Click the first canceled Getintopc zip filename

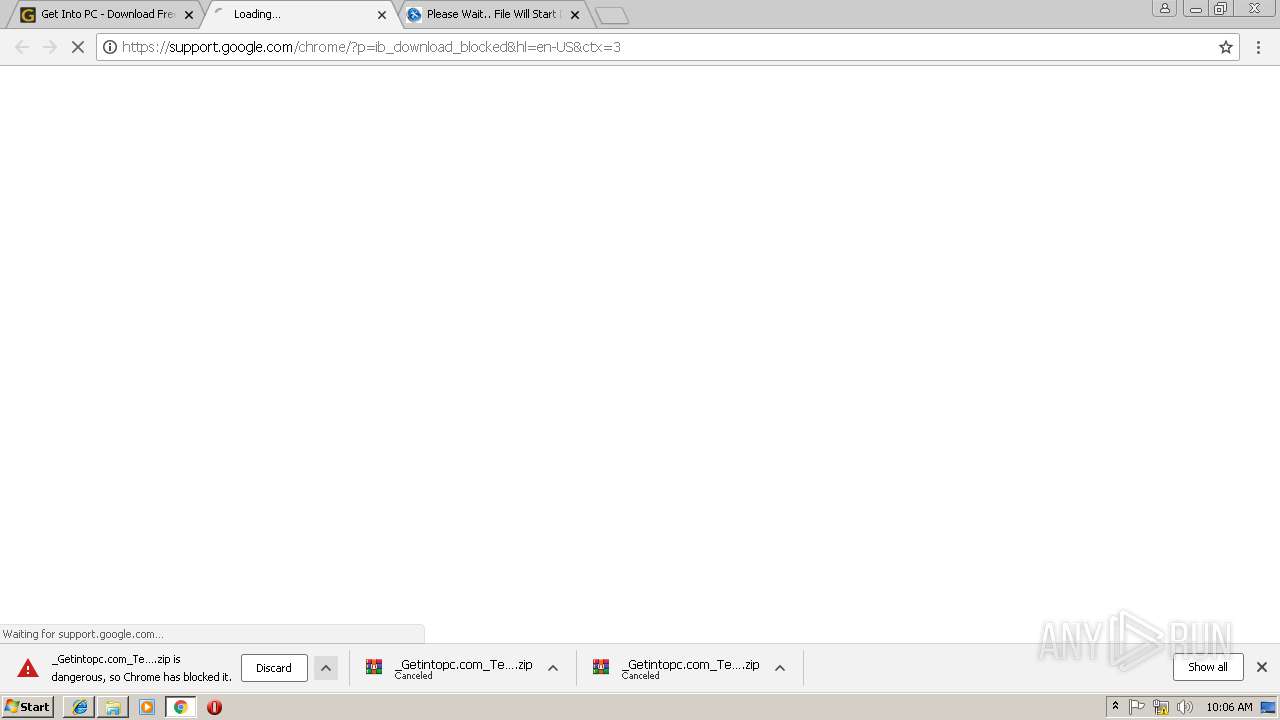[464, 664]
